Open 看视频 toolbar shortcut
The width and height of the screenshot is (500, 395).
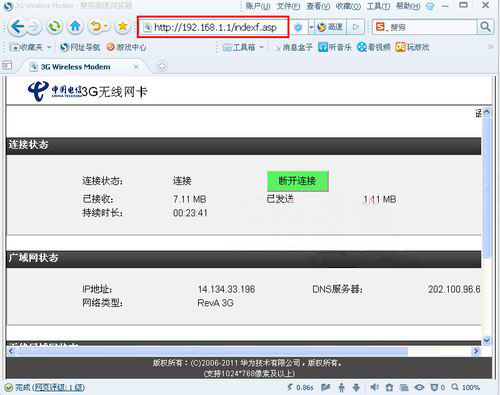(x=373, y=47)
